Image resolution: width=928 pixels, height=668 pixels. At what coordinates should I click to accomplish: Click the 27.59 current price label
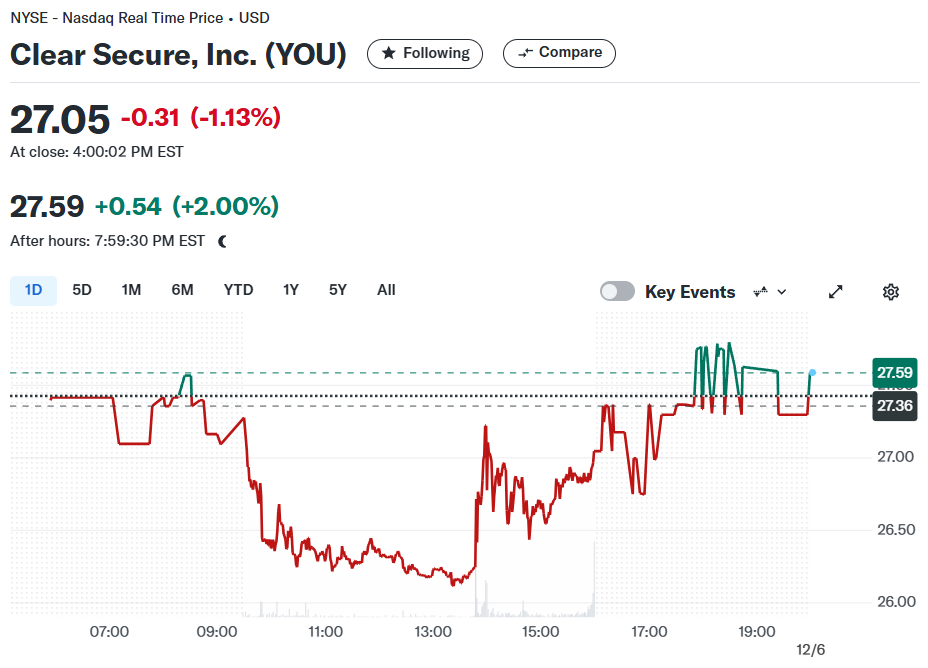(894, 373)
